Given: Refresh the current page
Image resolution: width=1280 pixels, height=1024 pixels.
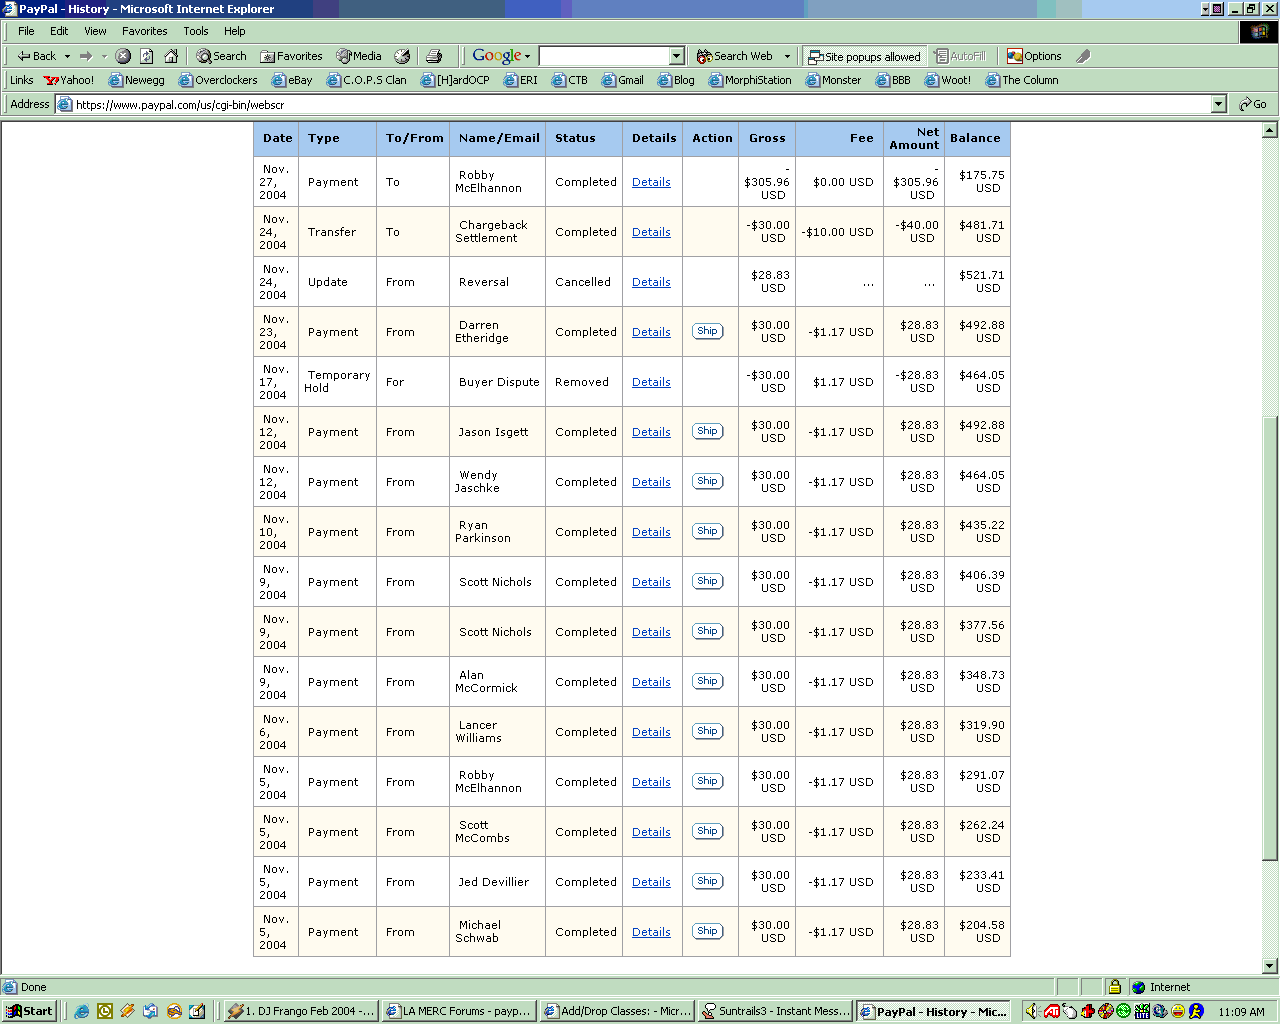Looking at the screenshot, I should [147, 56].
